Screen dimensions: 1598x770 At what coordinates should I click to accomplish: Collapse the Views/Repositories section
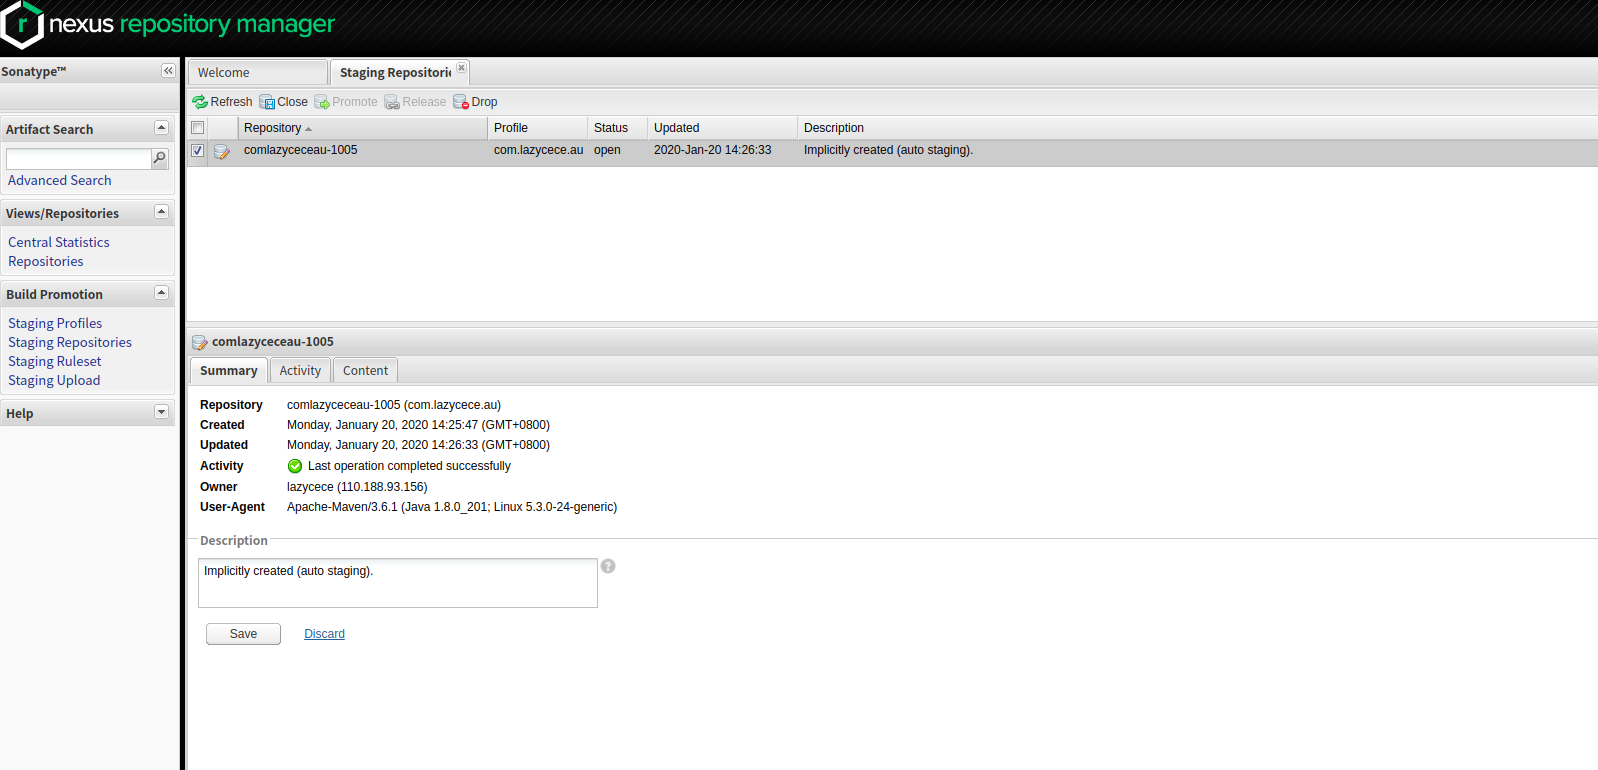(x=161, y=212)
